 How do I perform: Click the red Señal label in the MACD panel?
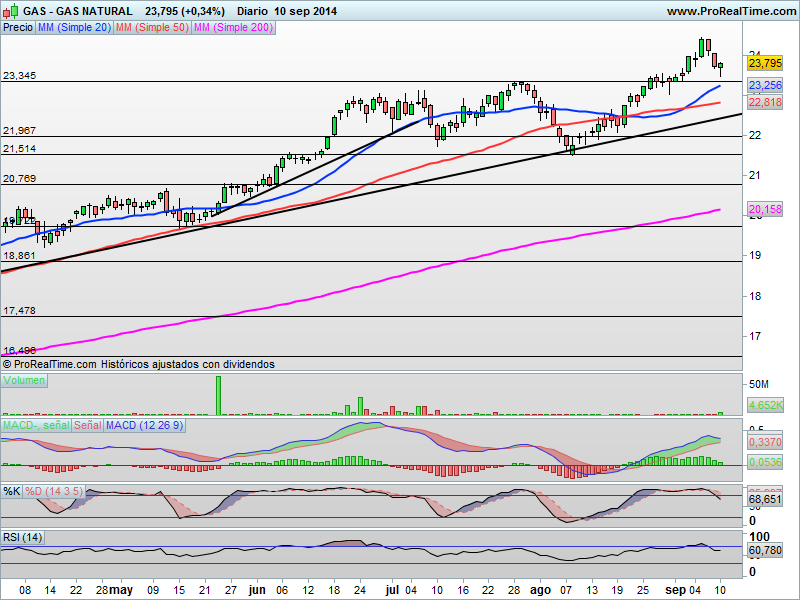tap(88, 426)
